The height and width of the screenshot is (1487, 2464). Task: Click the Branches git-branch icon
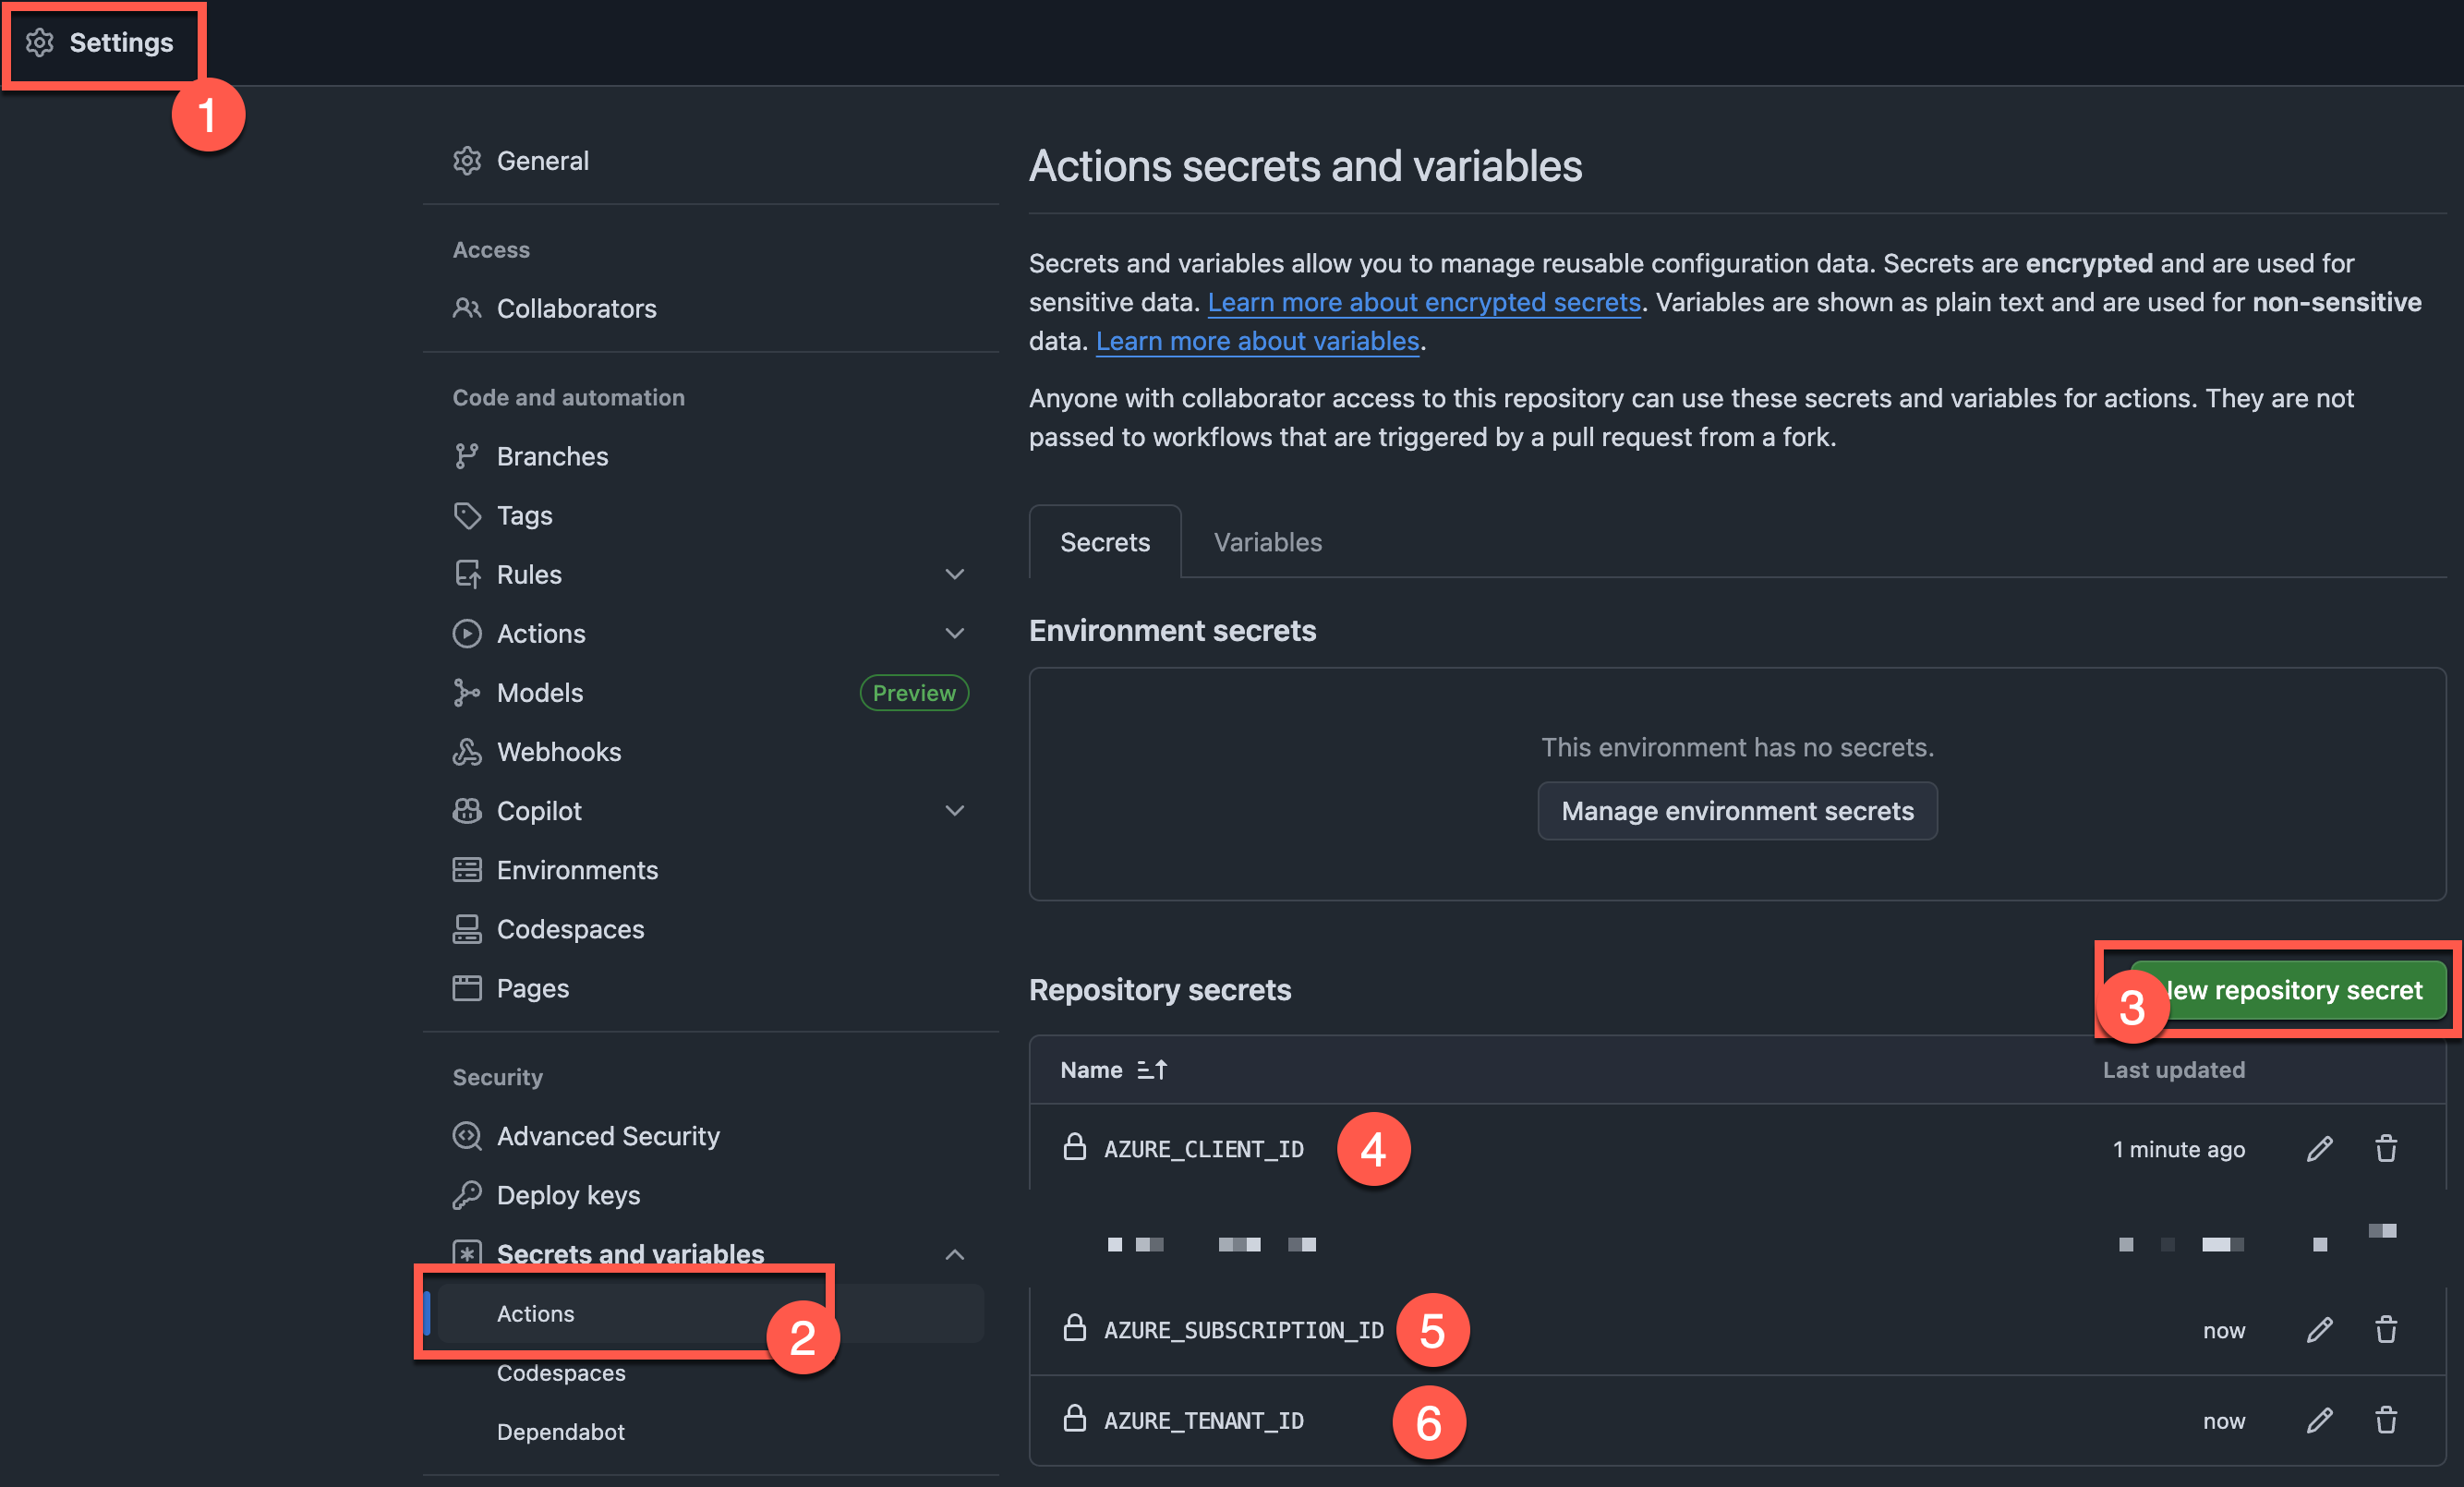(467, 456)
